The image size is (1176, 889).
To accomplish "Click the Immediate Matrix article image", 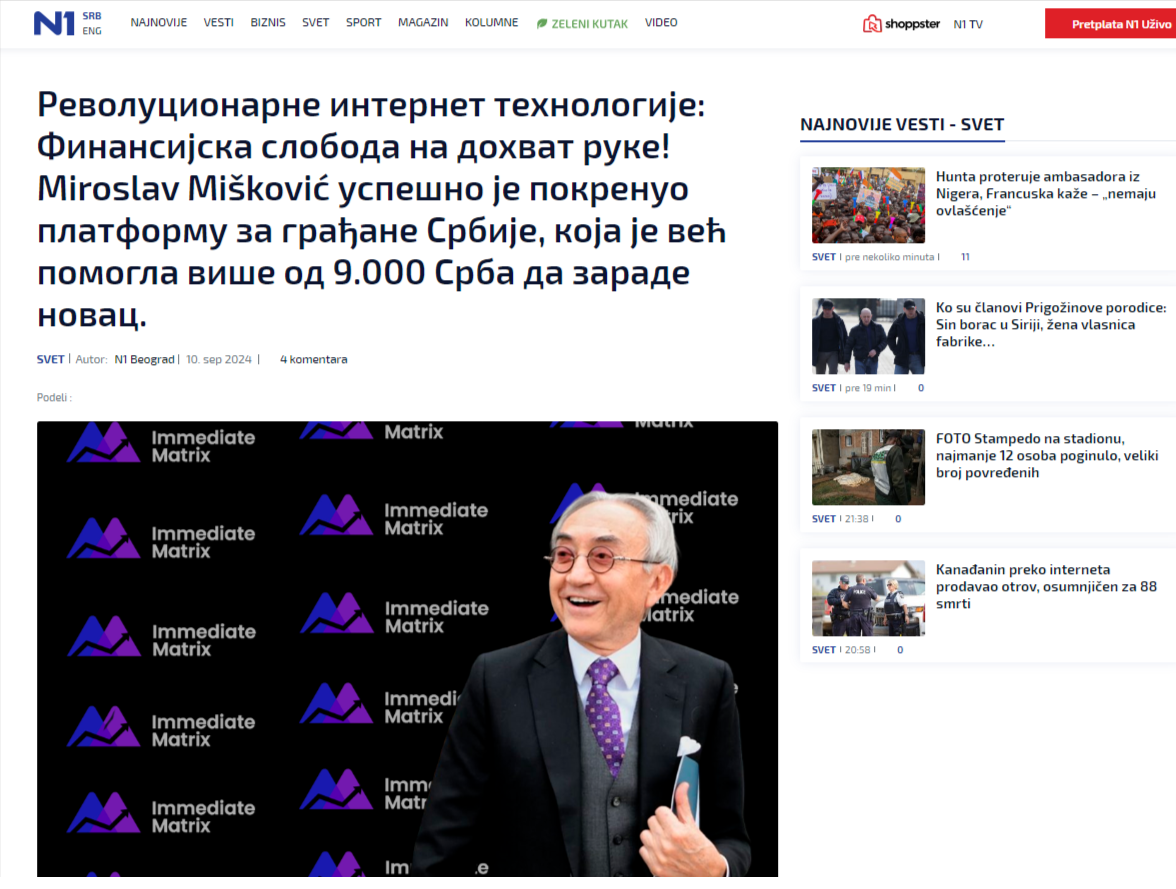I will pos(407,649).
